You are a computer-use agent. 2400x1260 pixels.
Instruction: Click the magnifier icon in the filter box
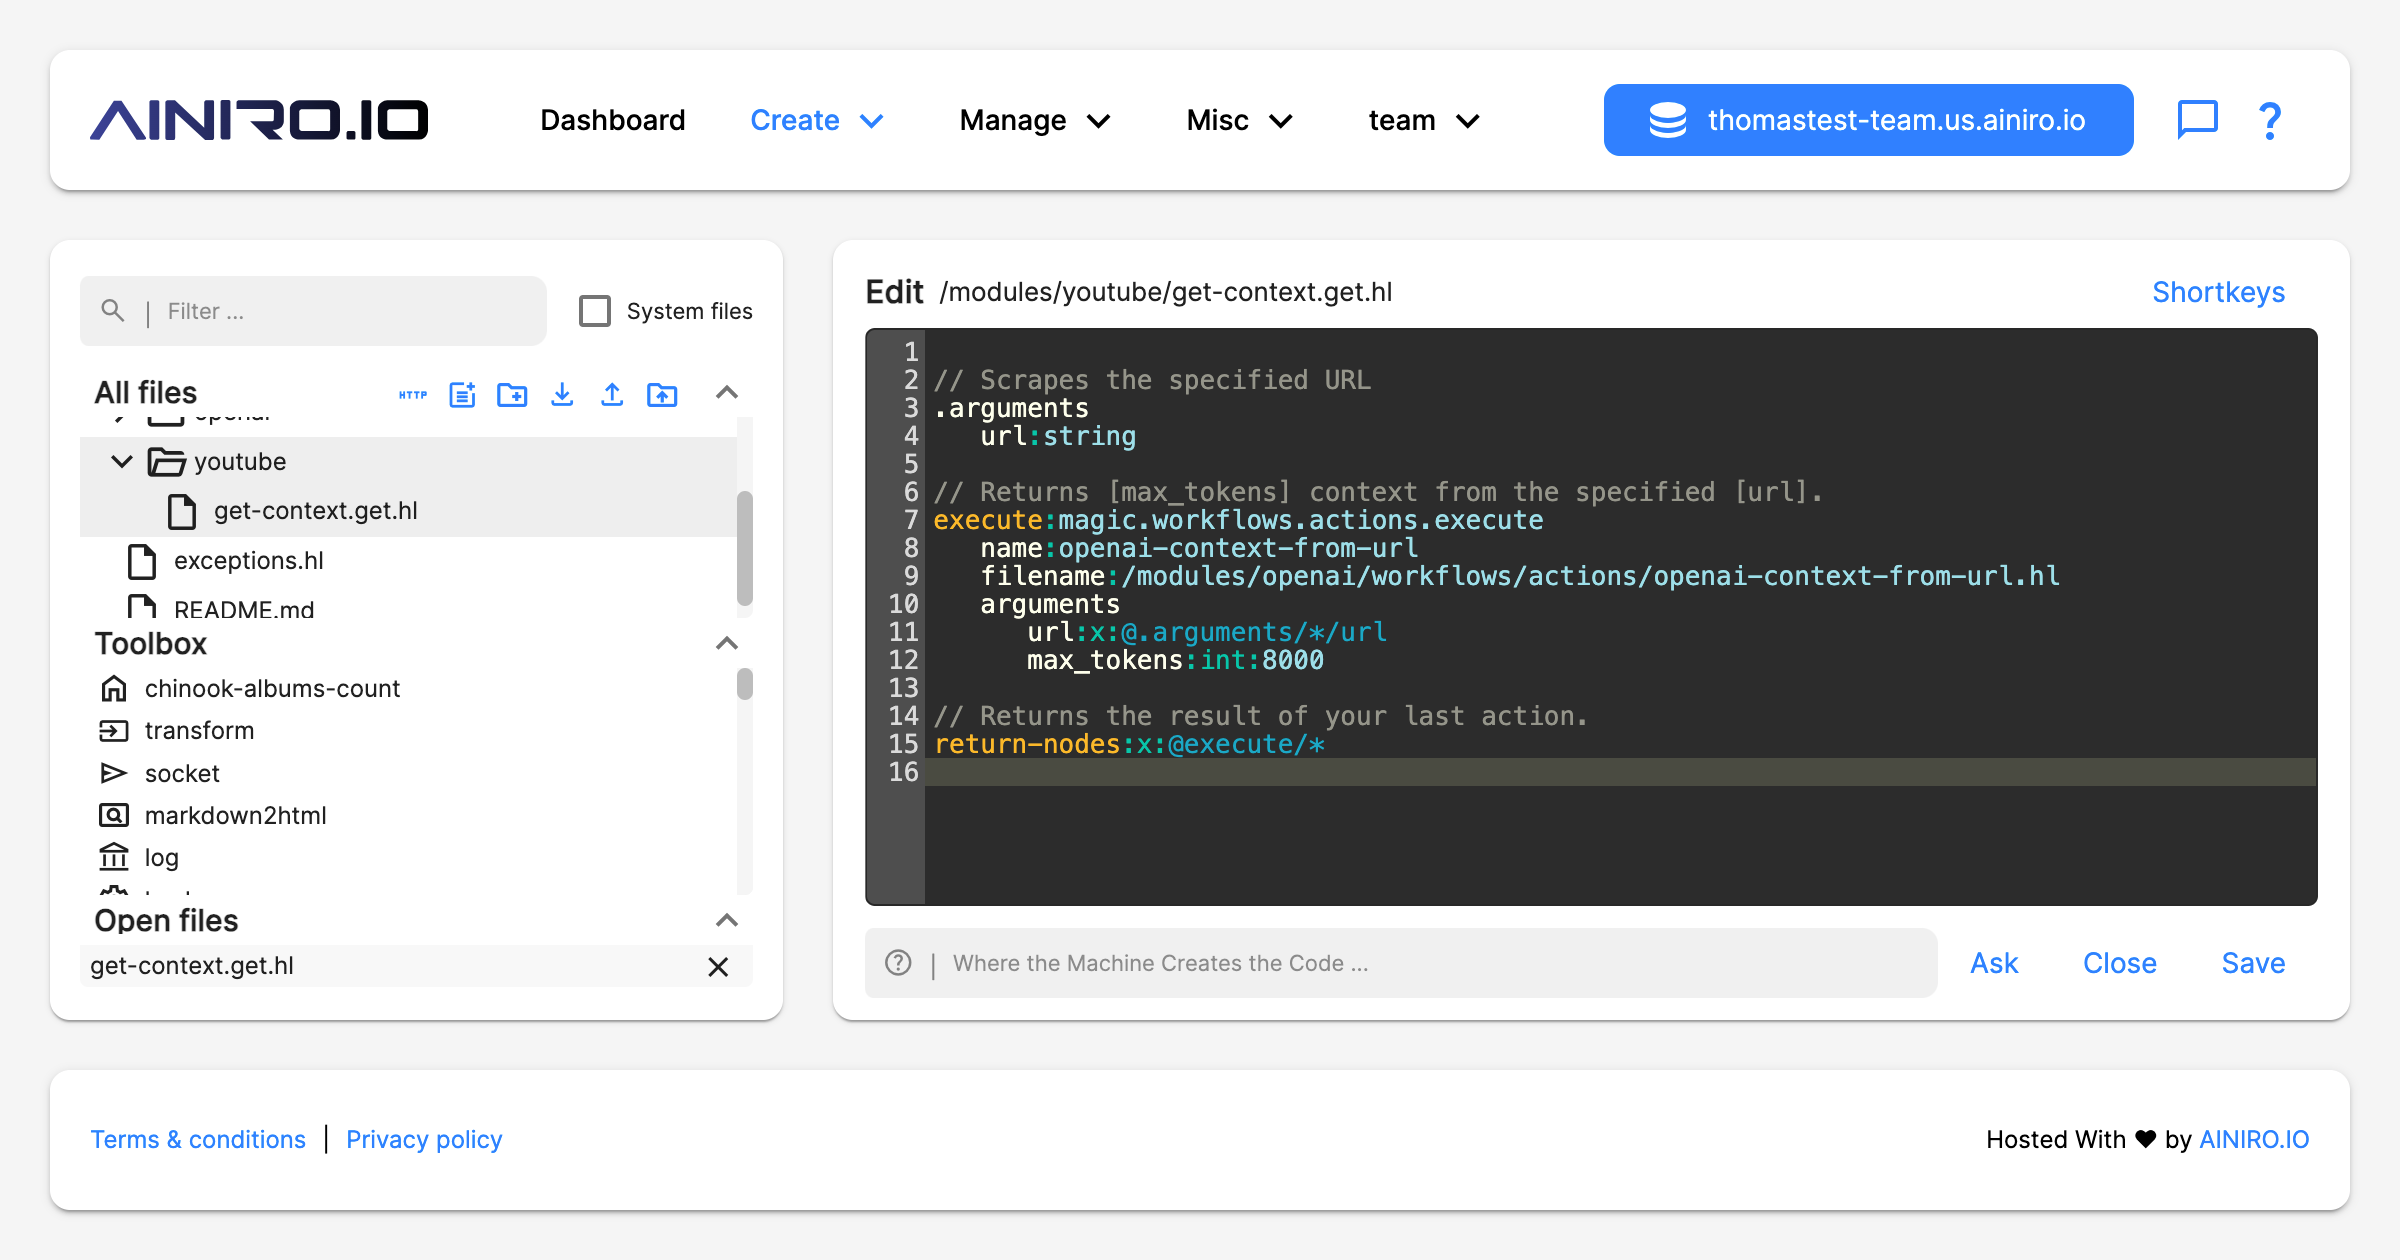[x=113, y=311]
